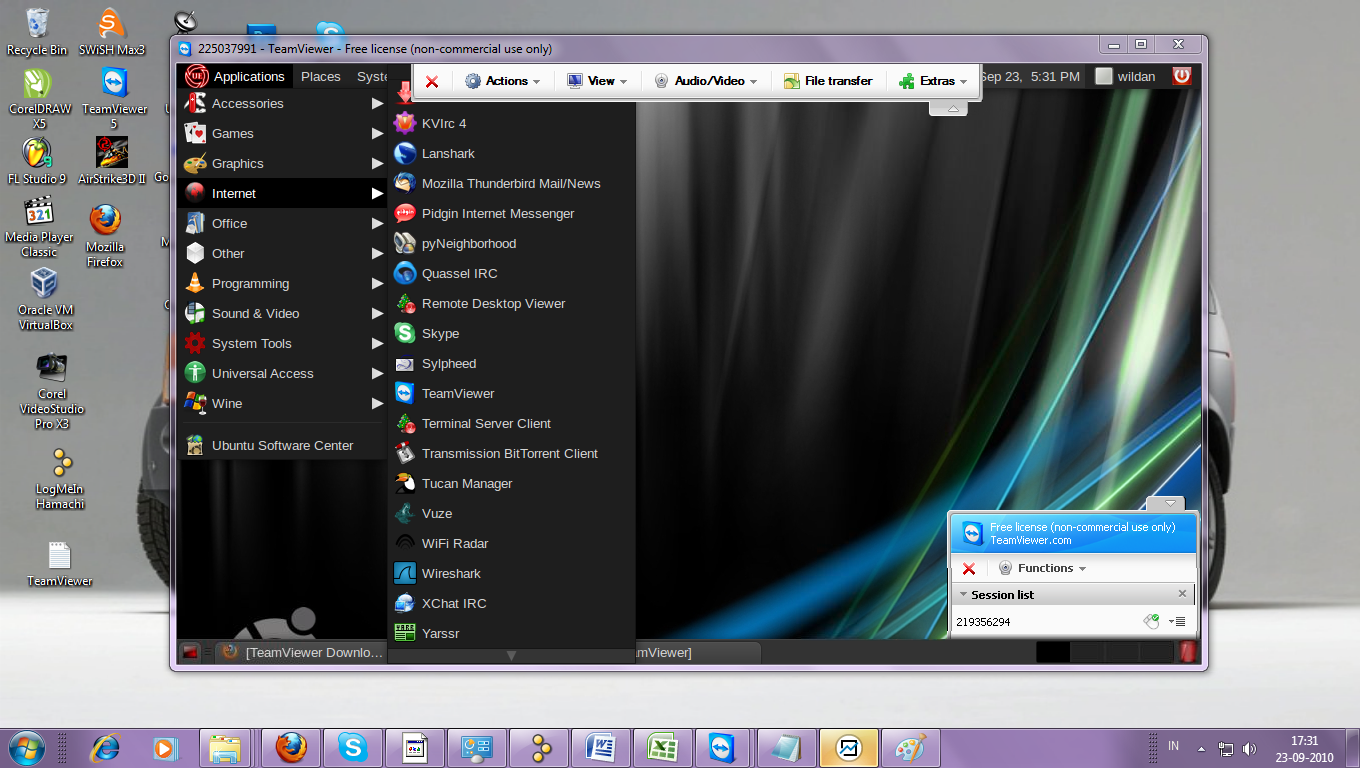
Task: Launch Ubuntu Software Center from the Applications menu
Action: [x=284, y=445]
